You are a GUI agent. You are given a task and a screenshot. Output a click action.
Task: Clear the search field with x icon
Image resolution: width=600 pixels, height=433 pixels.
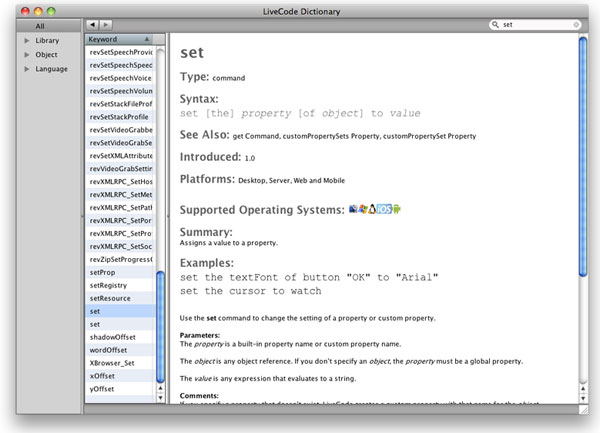[x=576, y=25]
